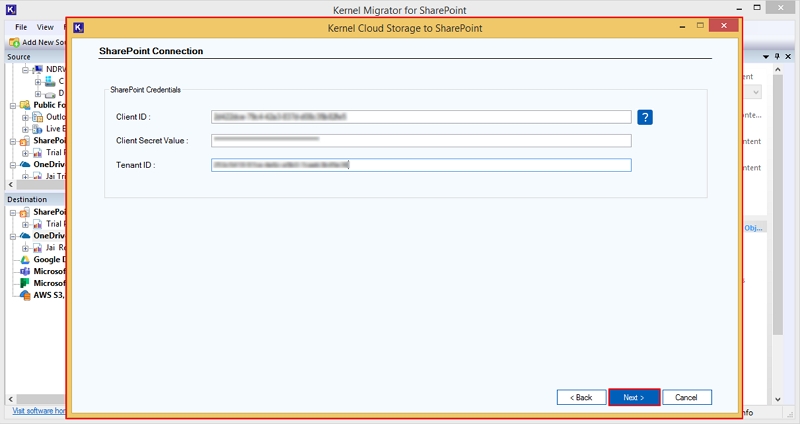Select the Microsoft Planner icon in Destination tree
The image size is (800, 424).
[24, 283]
